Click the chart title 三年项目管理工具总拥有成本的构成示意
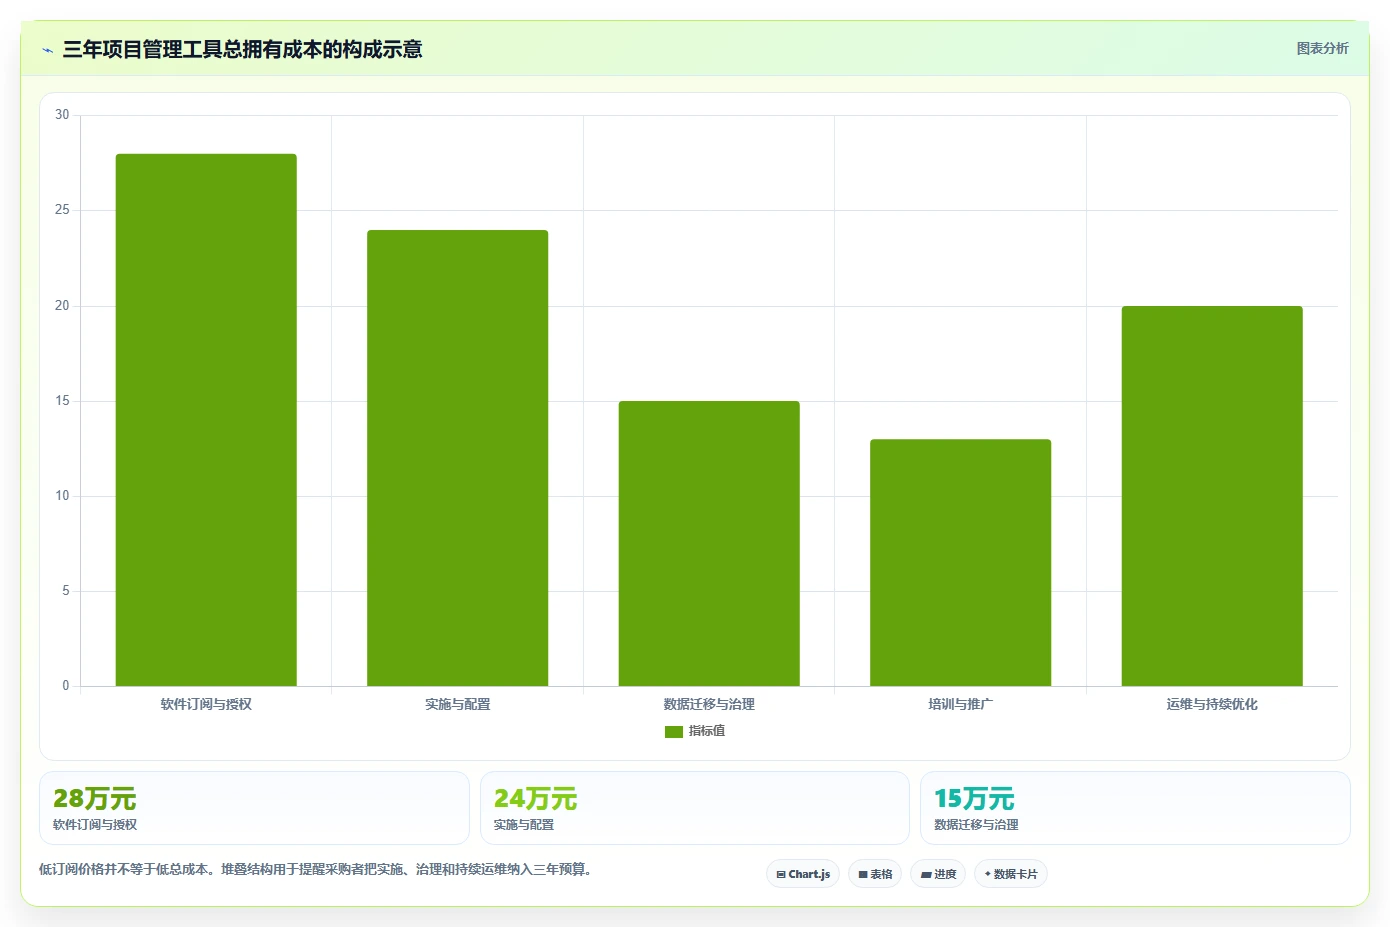 (242, 50)
